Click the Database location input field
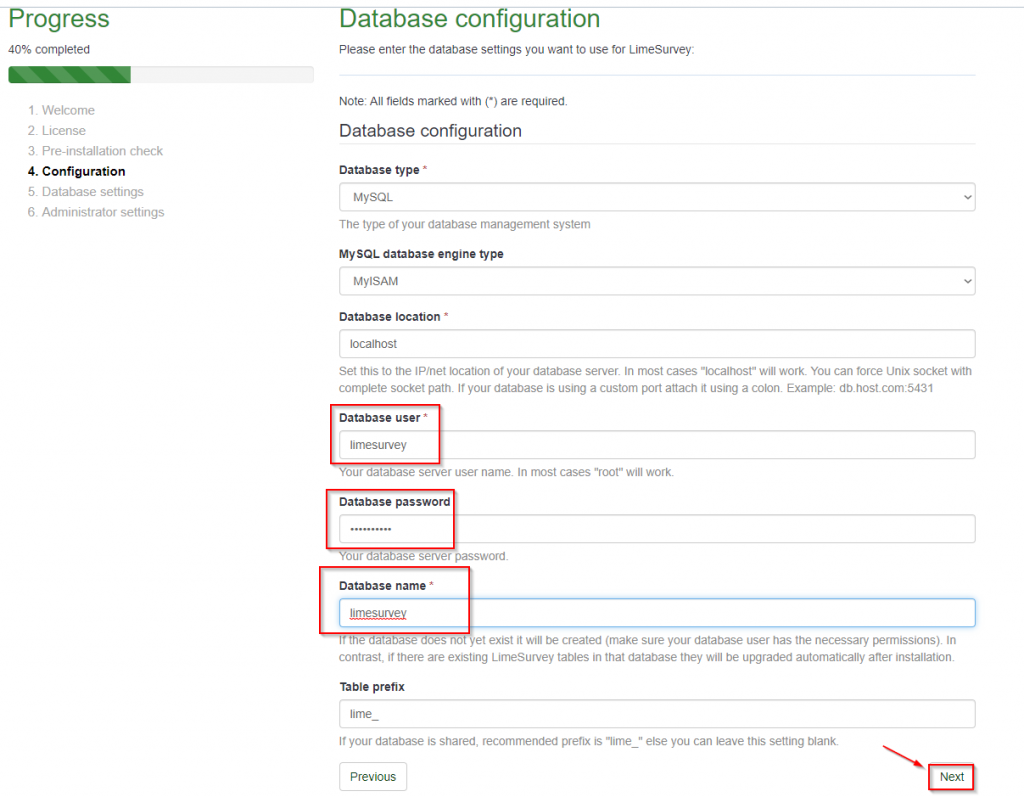The image size is (1024, 797). tap(657, 344)
